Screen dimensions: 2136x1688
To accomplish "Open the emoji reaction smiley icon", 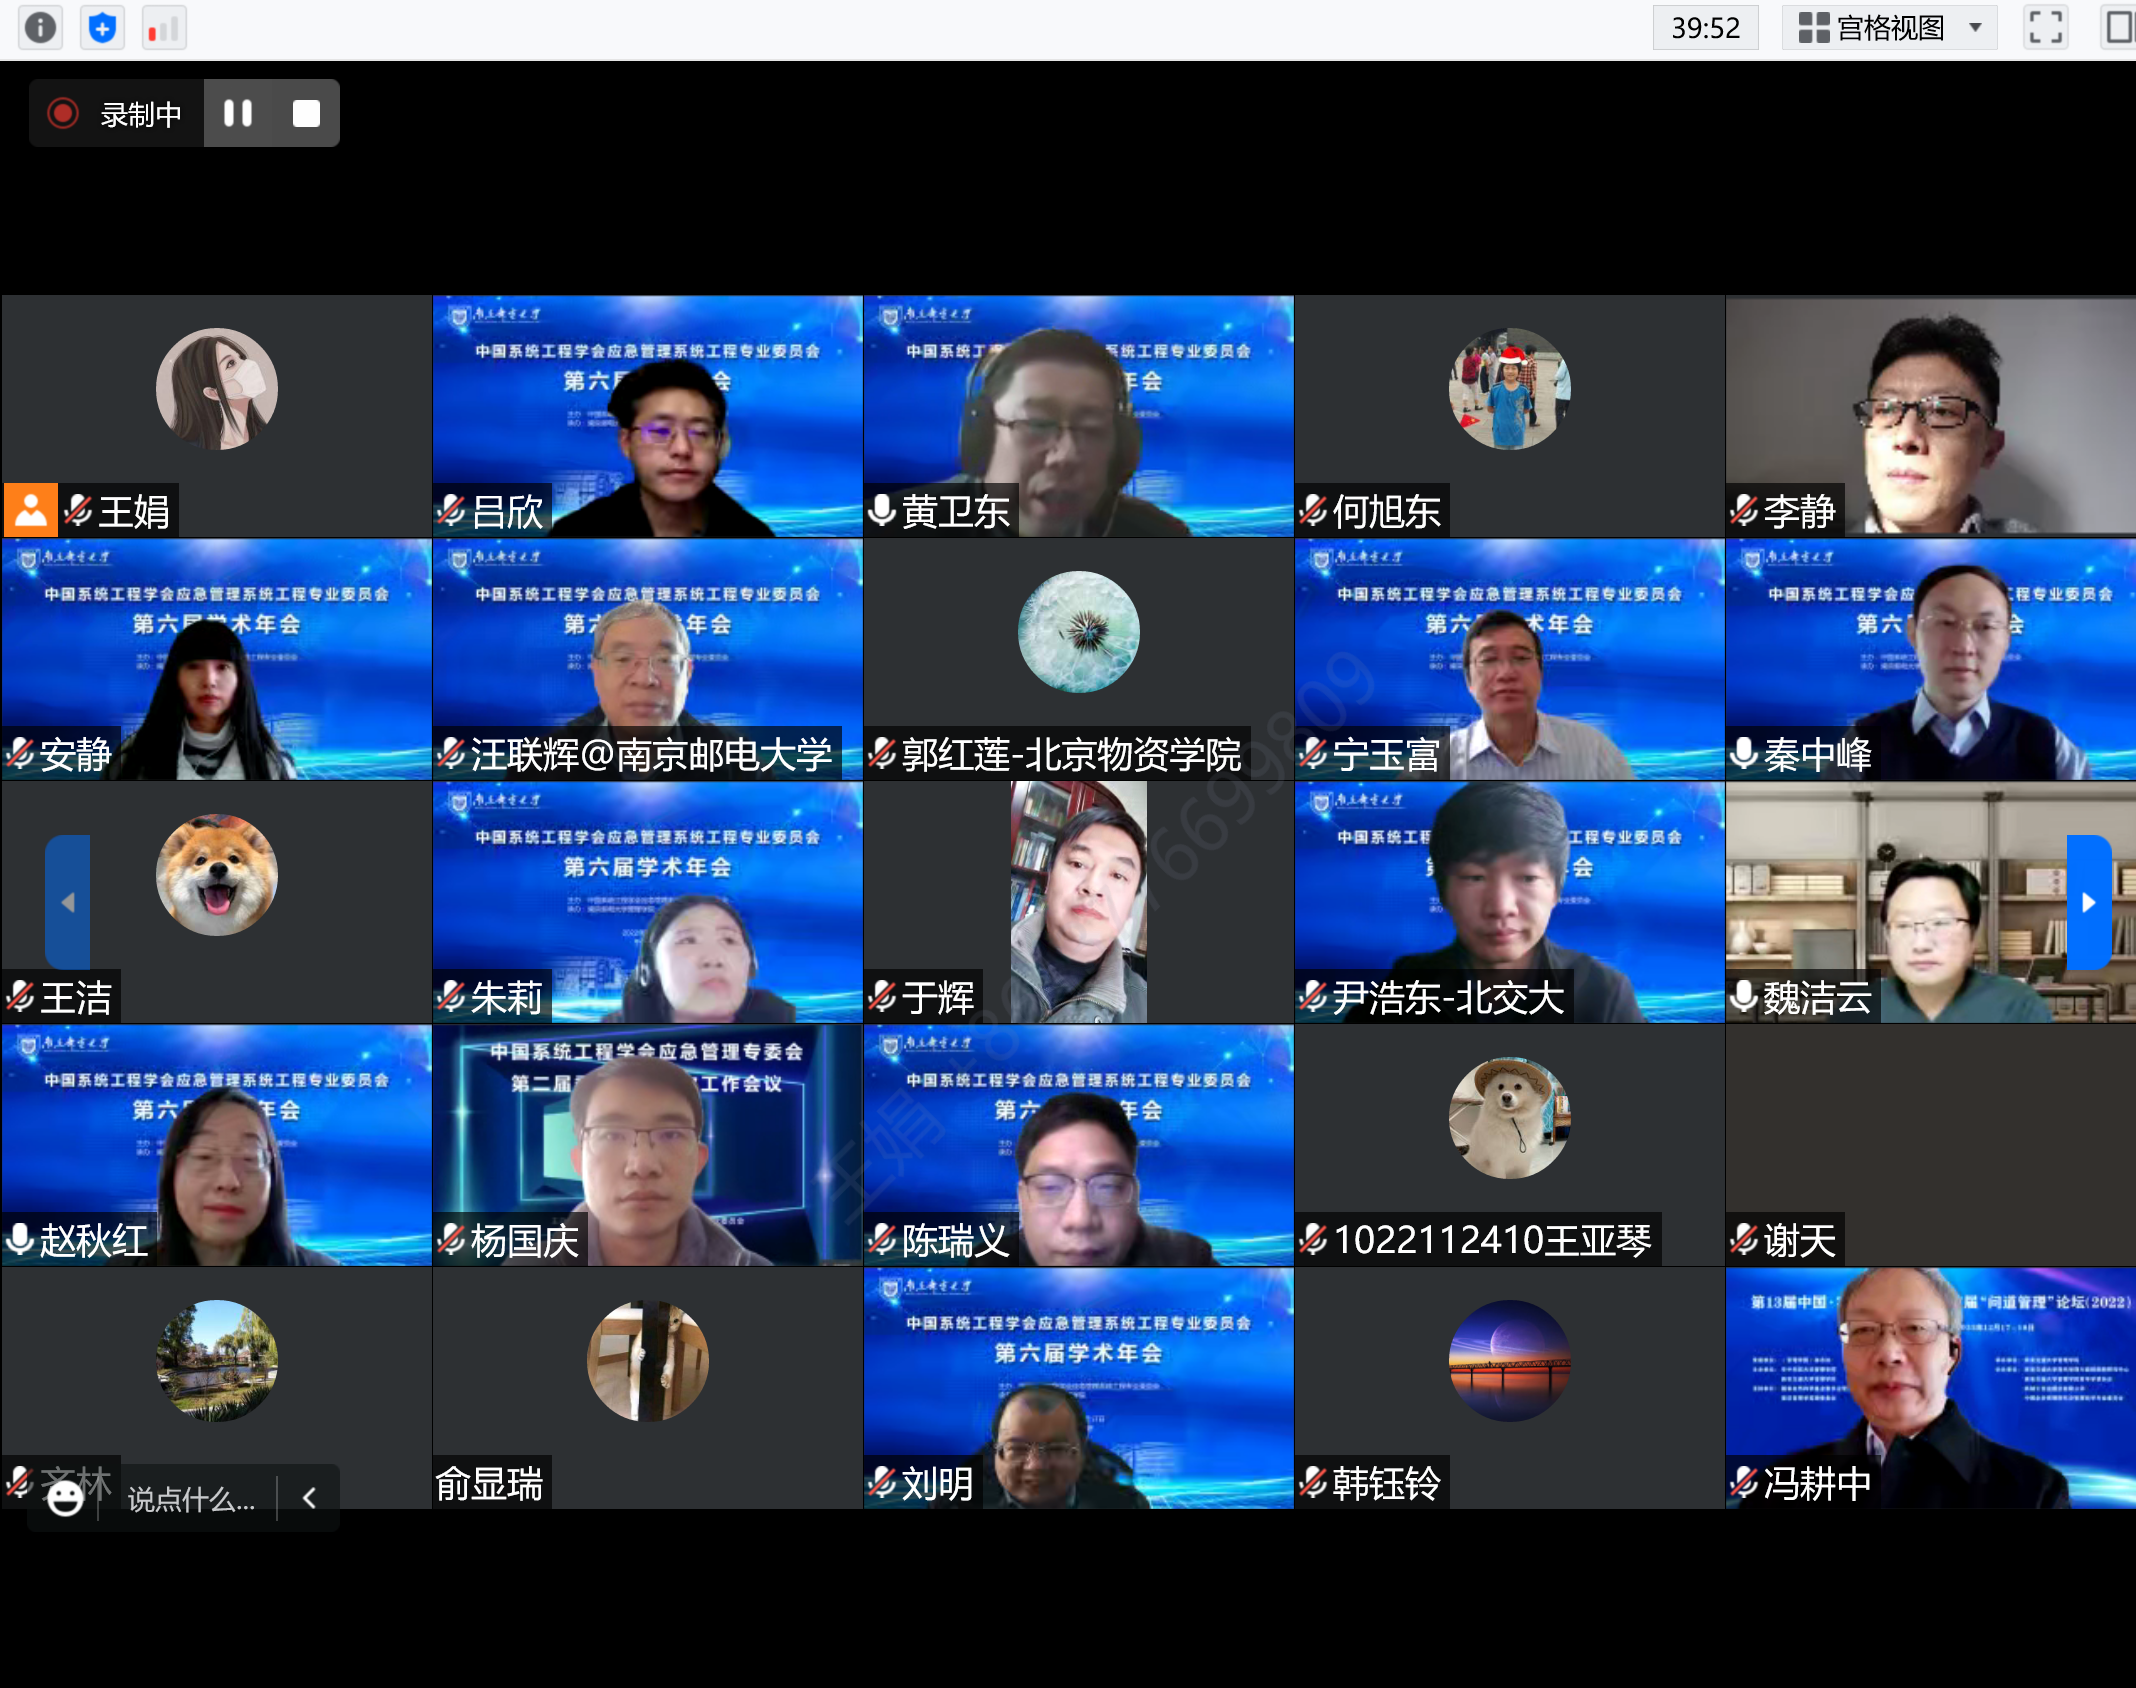I will click(x=66, y=1497).
